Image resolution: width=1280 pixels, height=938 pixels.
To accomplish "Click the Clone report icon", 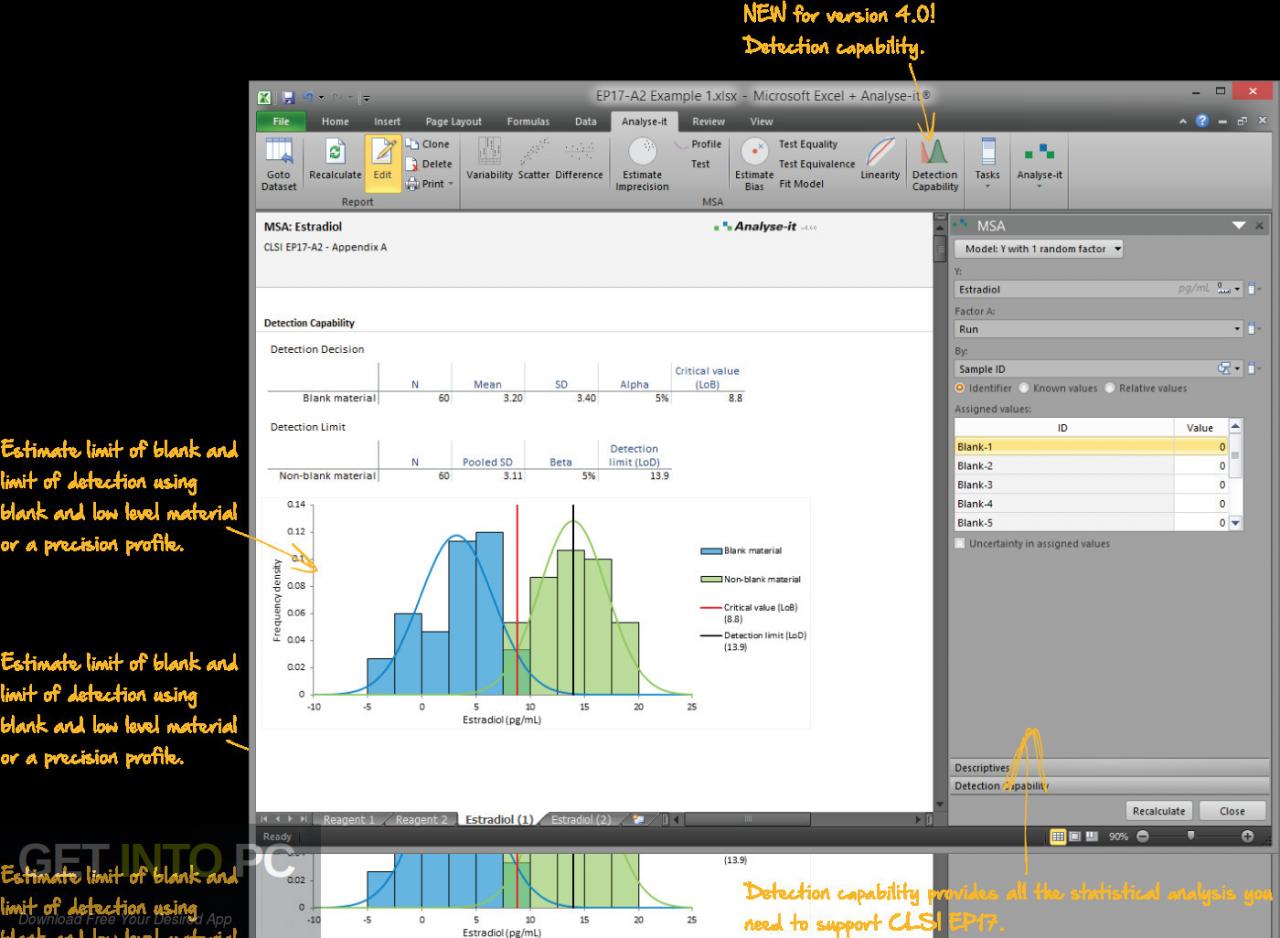I will click(428, 144).
